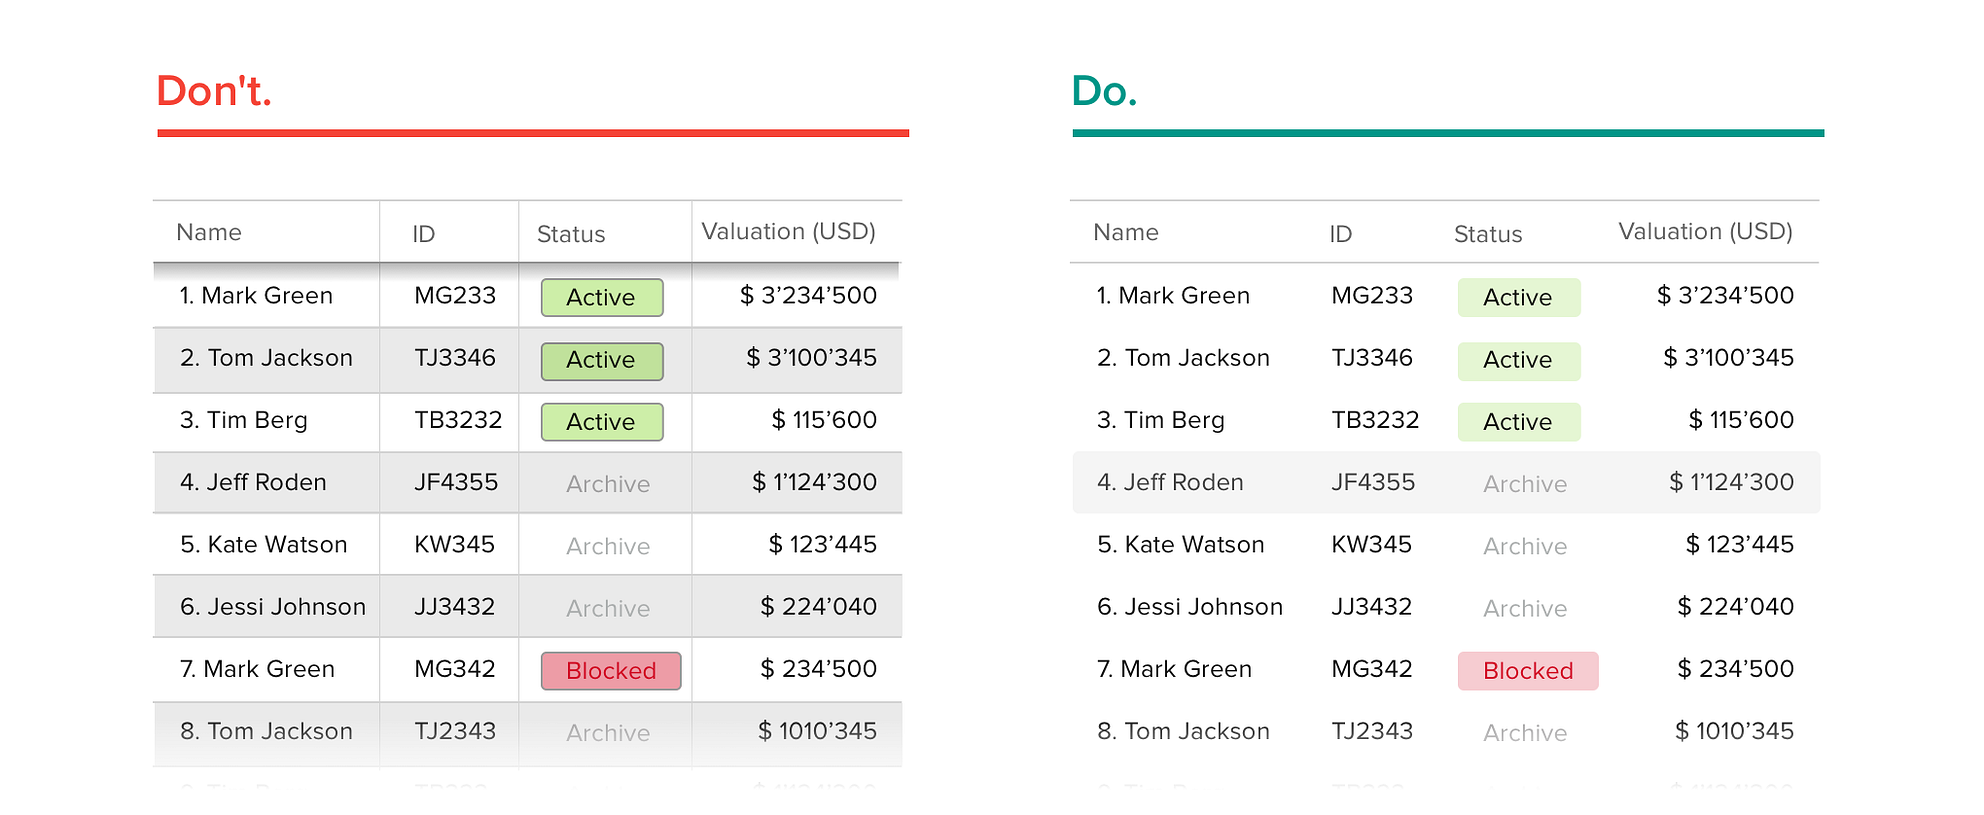Click the Do. heading
This screenshot has width=1984, height=815.
click(x=1104, y=91)
